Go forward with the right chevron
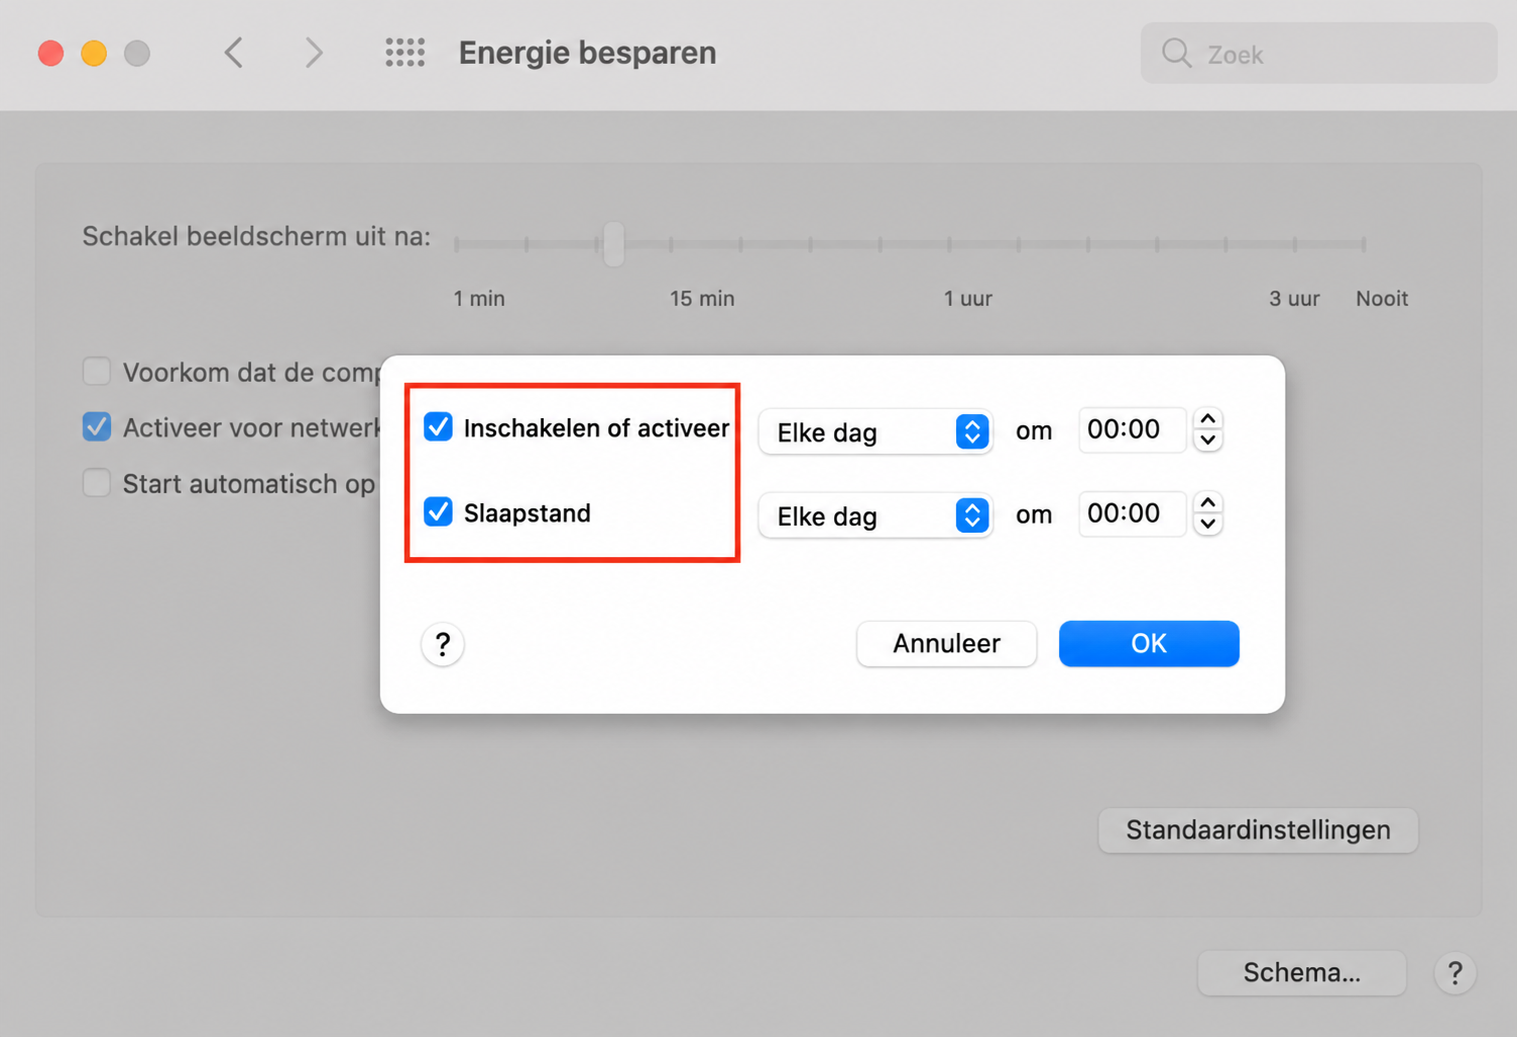Viewport: 1517px width, 1037px height. point(313,53)
